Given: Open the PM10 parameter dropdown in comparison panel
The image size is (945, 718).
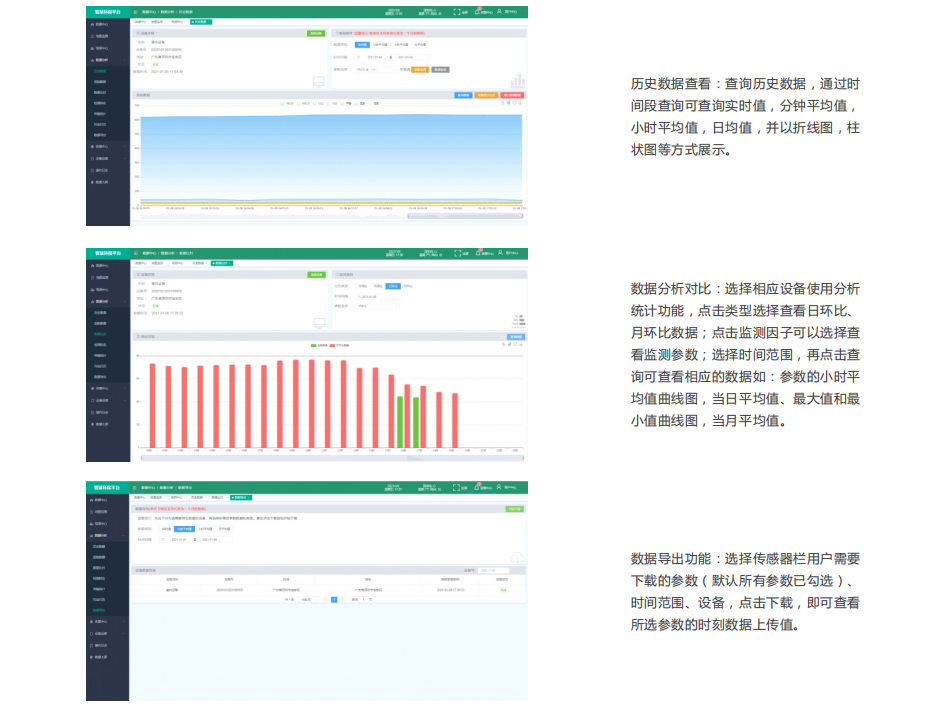Looking at the screenshot, I should click(377, 305).
